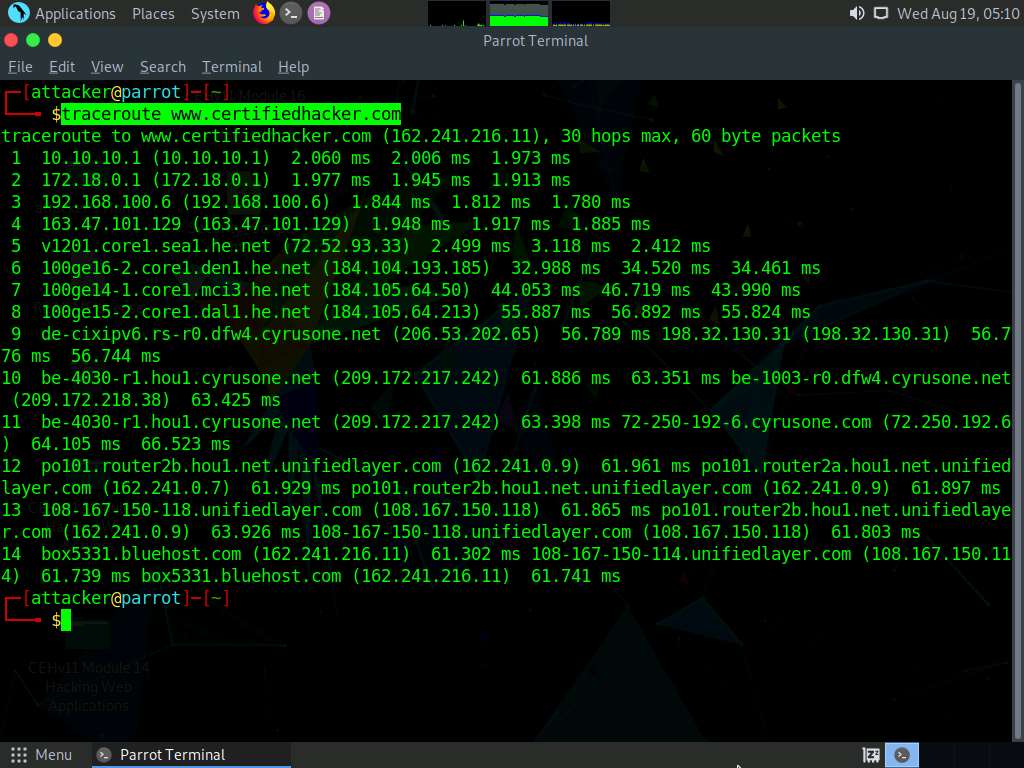Click the terminal vertical scrollbar
The image size is (1024, 768).
point(1017,410)
